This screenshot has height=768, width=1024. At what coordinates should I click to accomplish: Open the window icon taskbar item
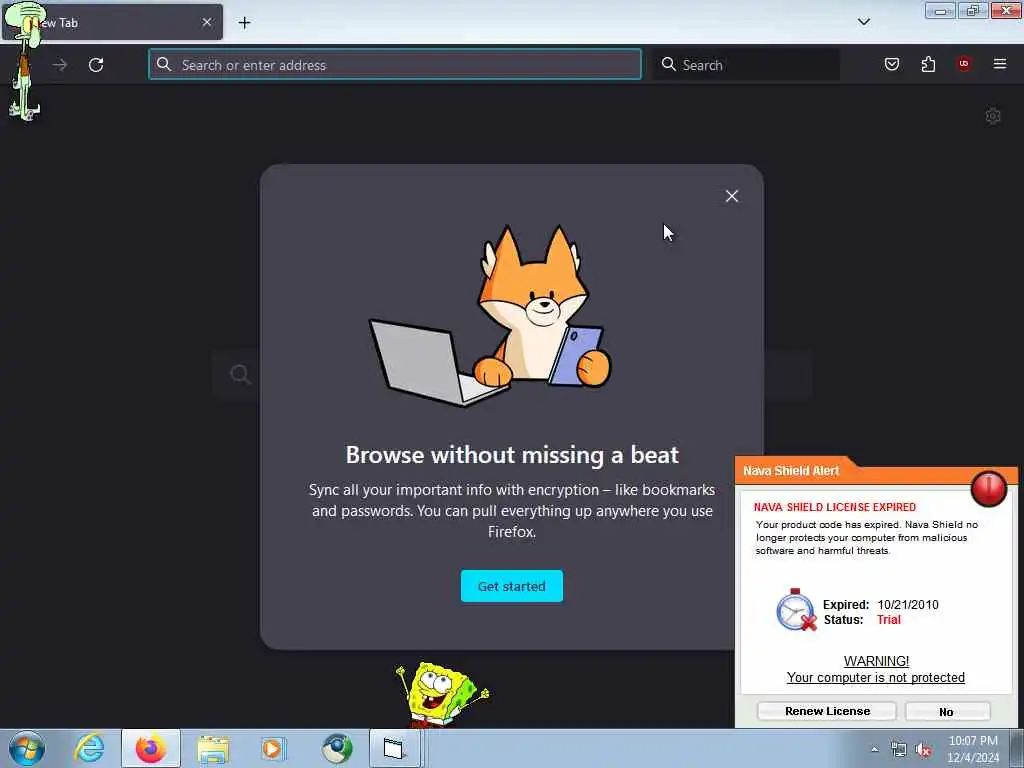(x=396, y=748)
